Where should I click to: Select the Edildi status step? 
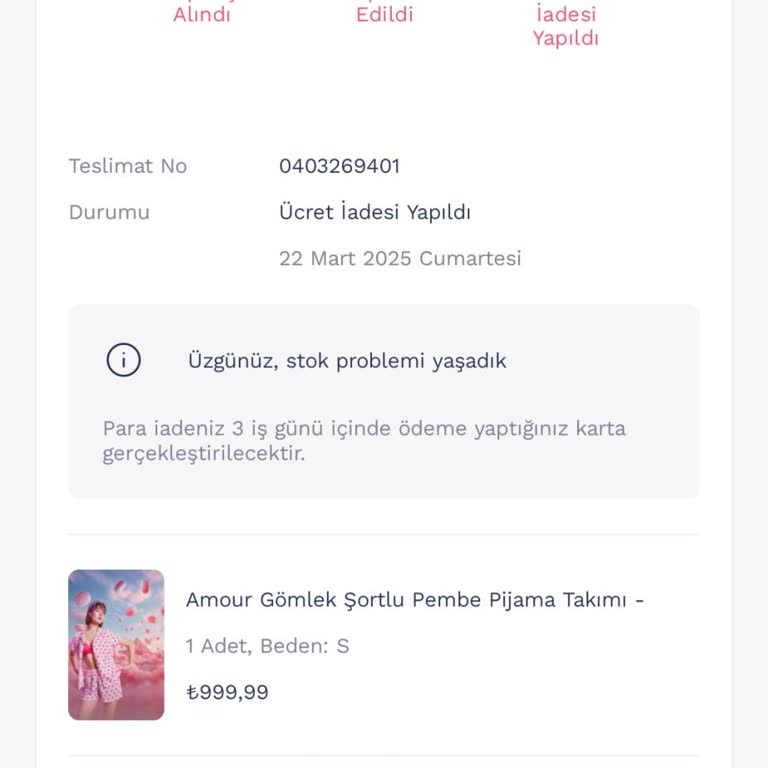coord(384,14)
